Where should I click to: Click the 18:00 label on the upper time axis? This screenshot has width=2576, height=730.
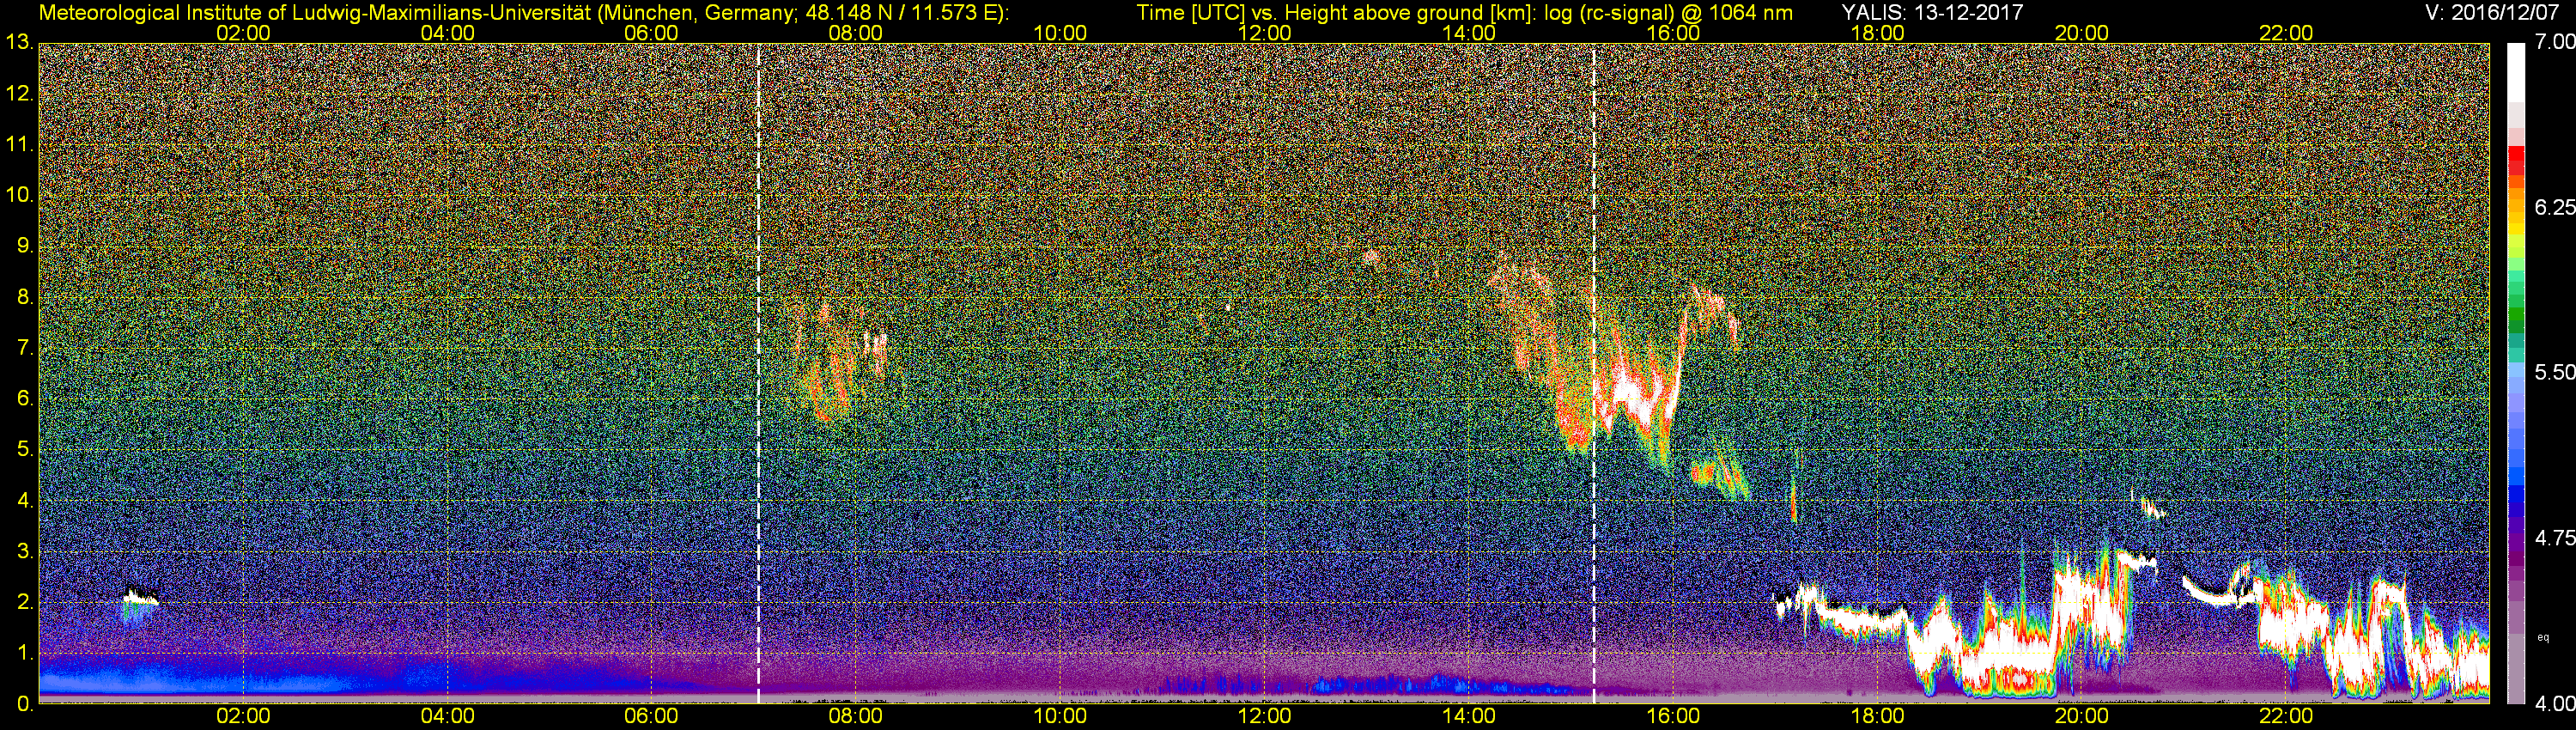(x=1877, y=33)
